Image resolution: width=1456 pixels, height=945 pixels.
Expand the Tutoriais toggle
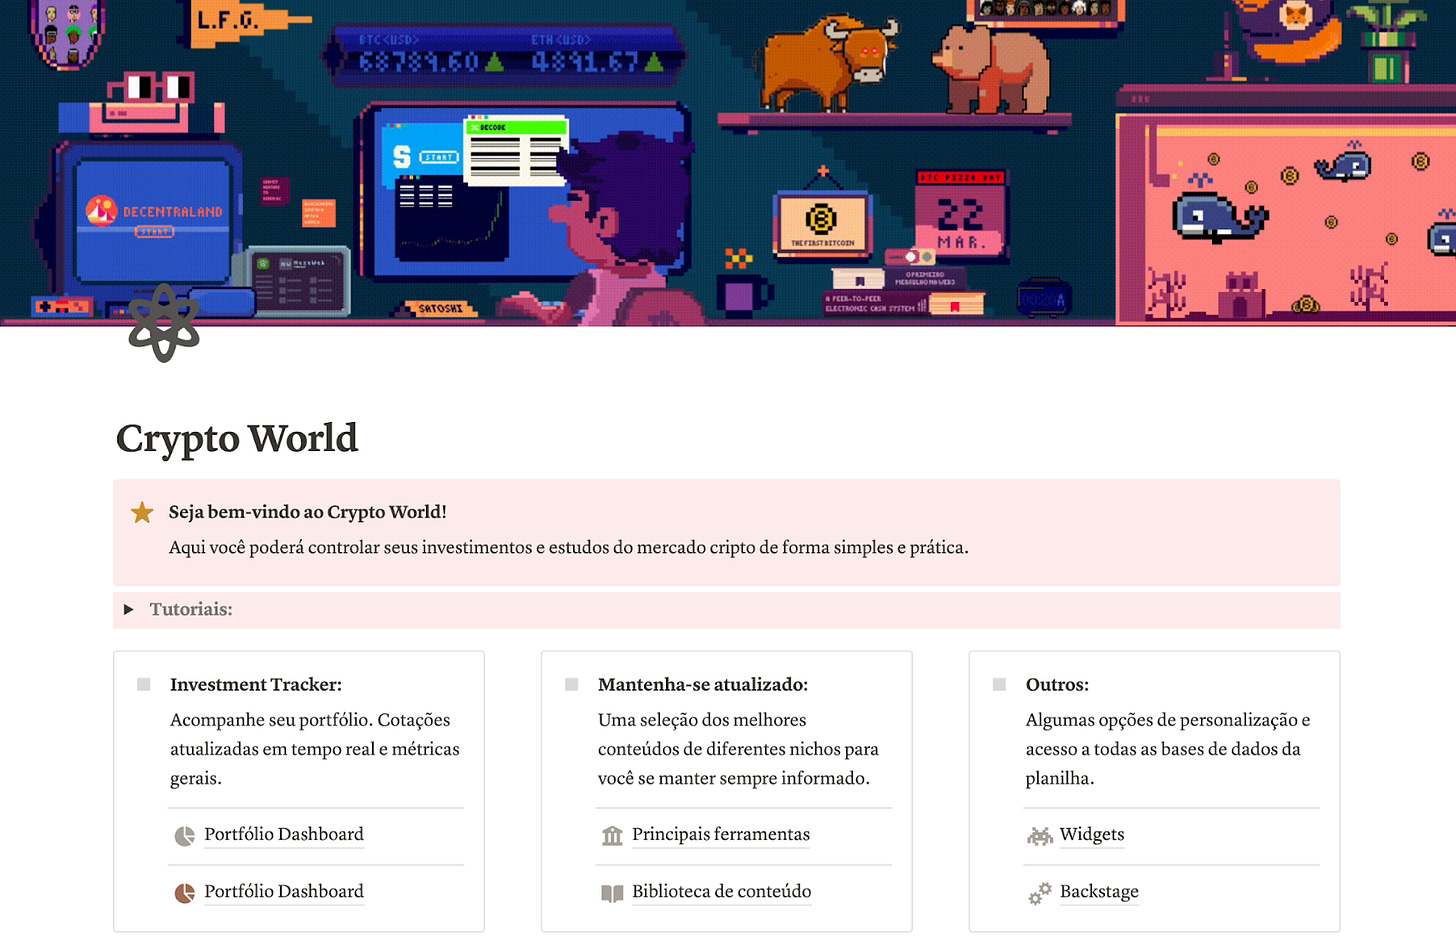128,609
